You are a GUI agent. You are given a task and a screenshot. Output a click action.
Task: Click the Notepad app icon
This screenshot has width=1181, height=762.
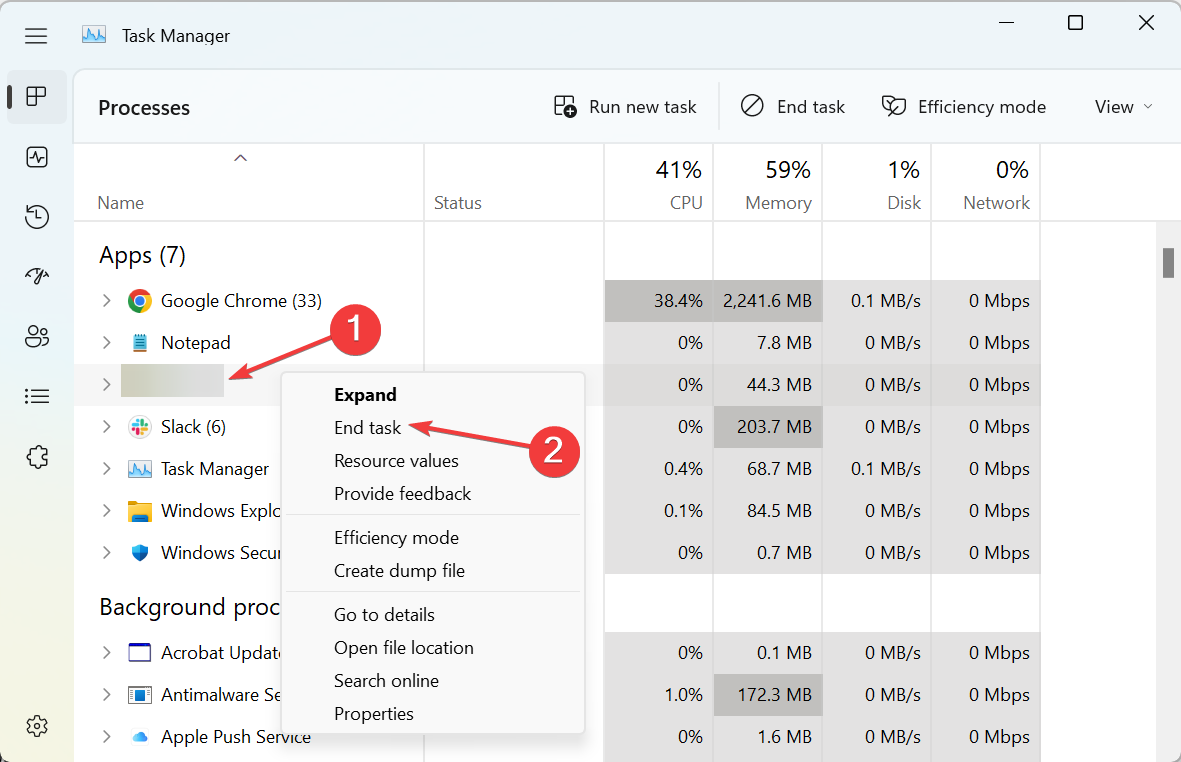tap(139, 343)
